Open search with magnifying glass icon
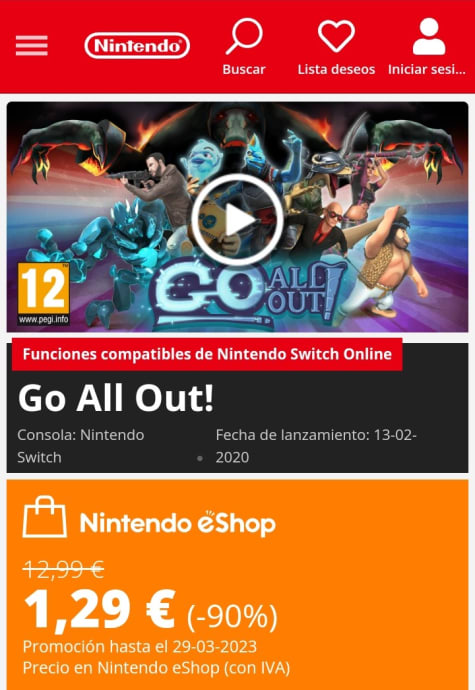 click(x=244, y=36)
